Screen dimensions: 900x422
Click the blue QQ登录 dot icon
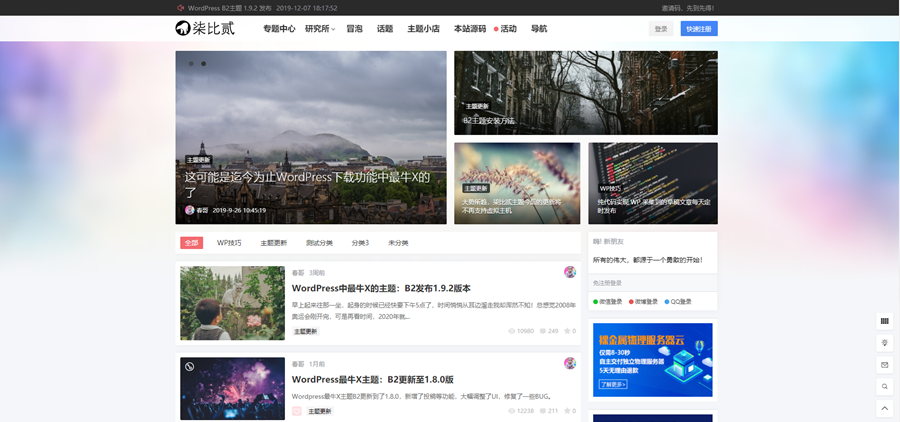(667, 301)
